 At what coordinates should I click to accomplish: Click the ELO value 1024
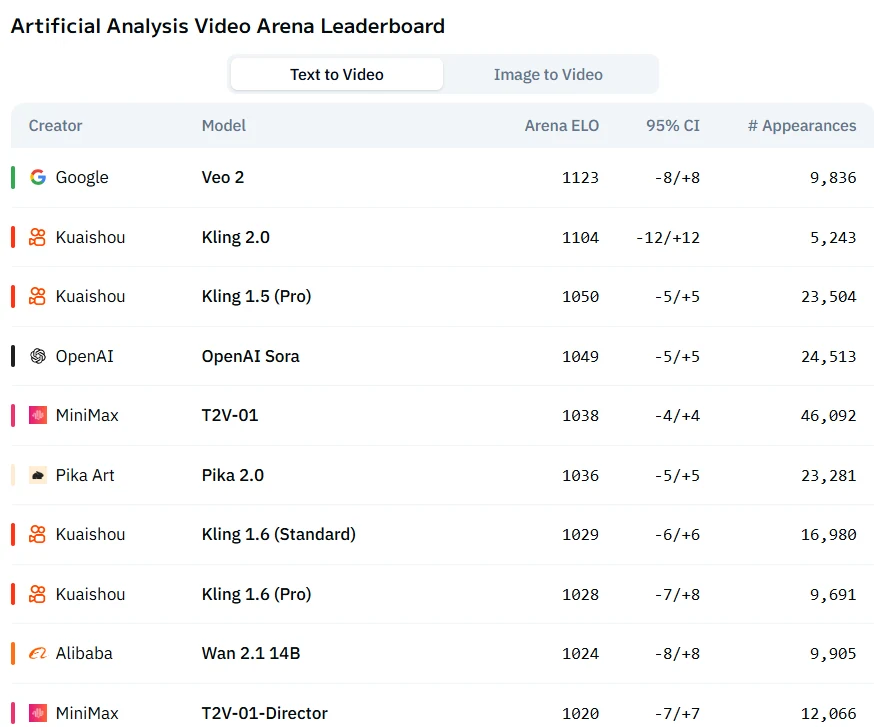click(x=580, y=653)
